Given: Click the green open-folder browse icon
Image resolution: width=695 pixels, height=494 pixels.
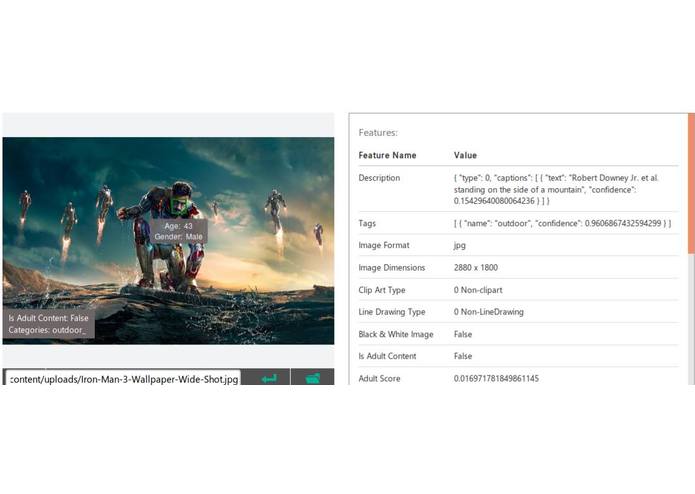Looking at the screenshot, I should [x=313, y=378].
